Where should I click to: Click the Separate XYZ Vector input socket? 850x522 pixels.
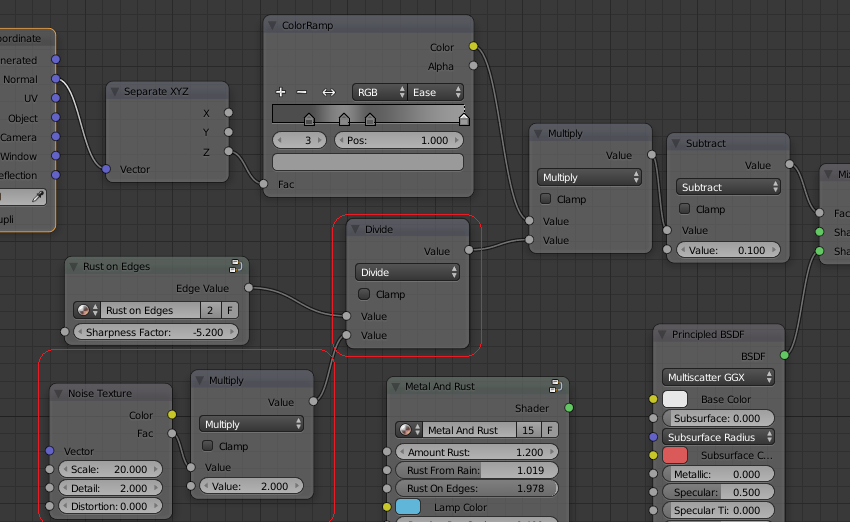click(106, 169)
